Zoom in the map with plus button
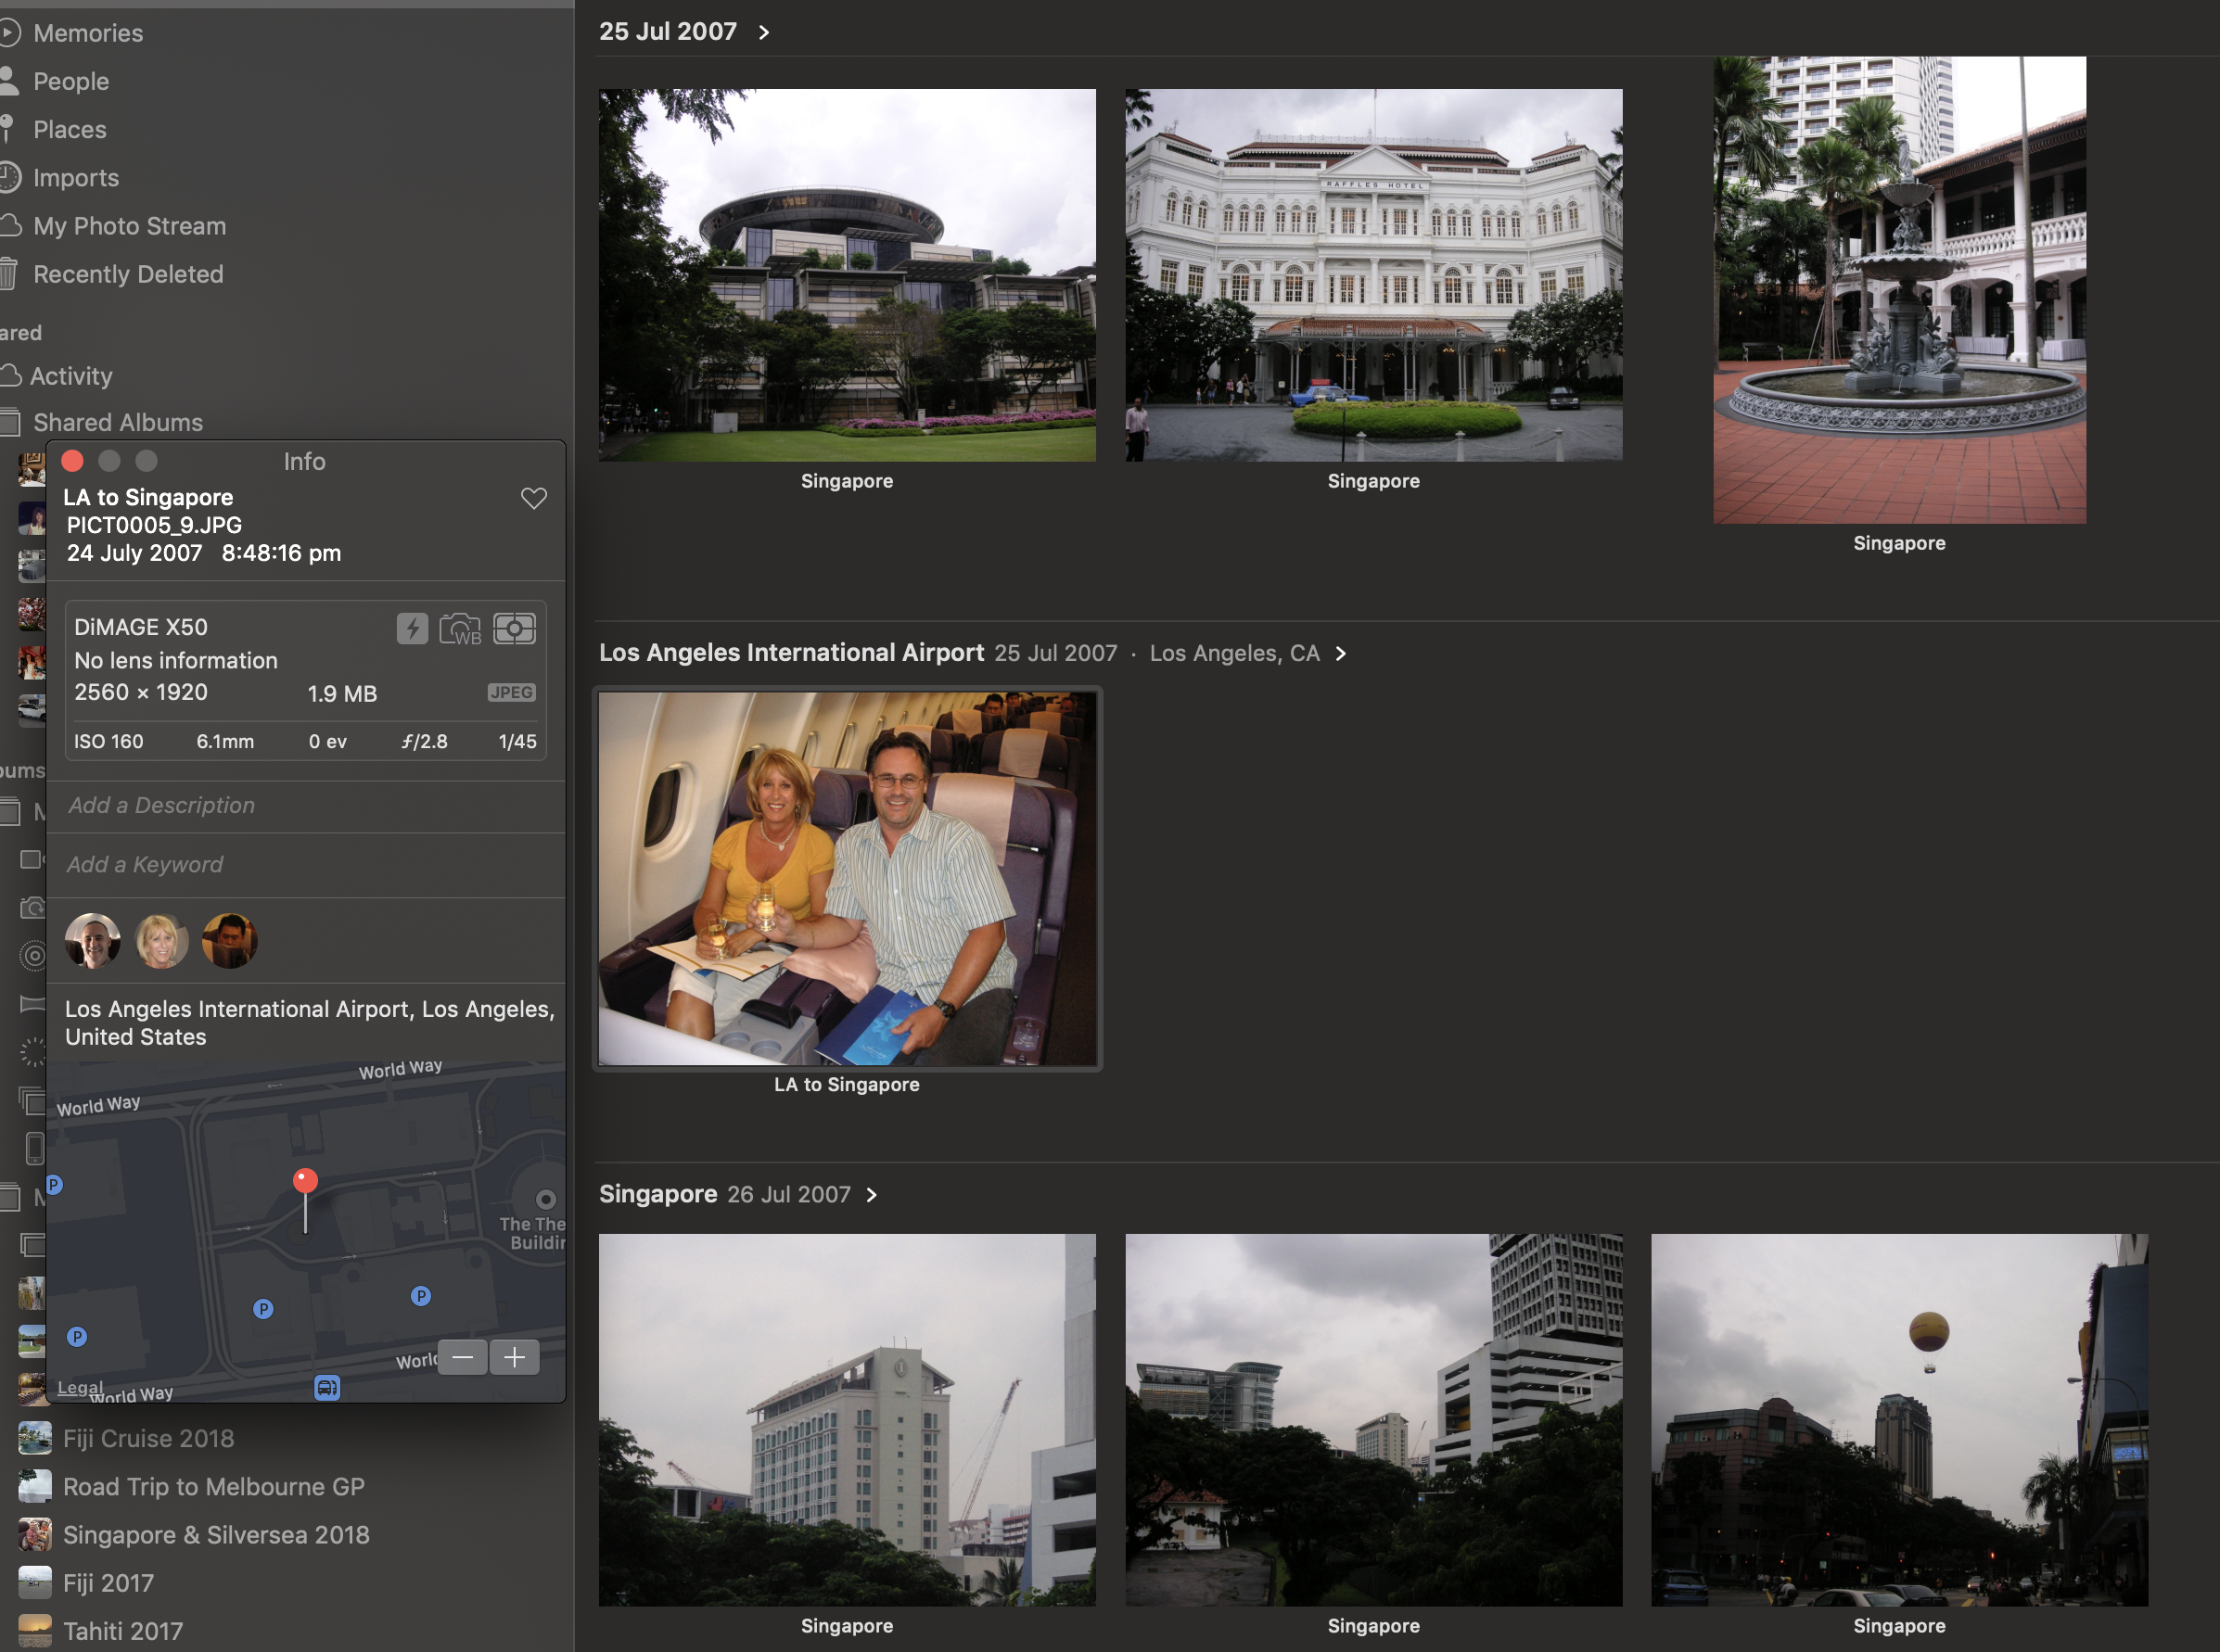The width and height of the screenshot is (2220, 1652). pos(515,1357)
